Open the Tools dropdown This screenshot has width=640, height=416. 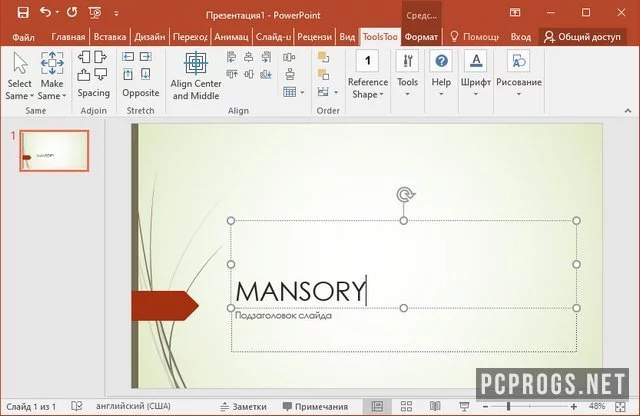click(x=407, y=75)
